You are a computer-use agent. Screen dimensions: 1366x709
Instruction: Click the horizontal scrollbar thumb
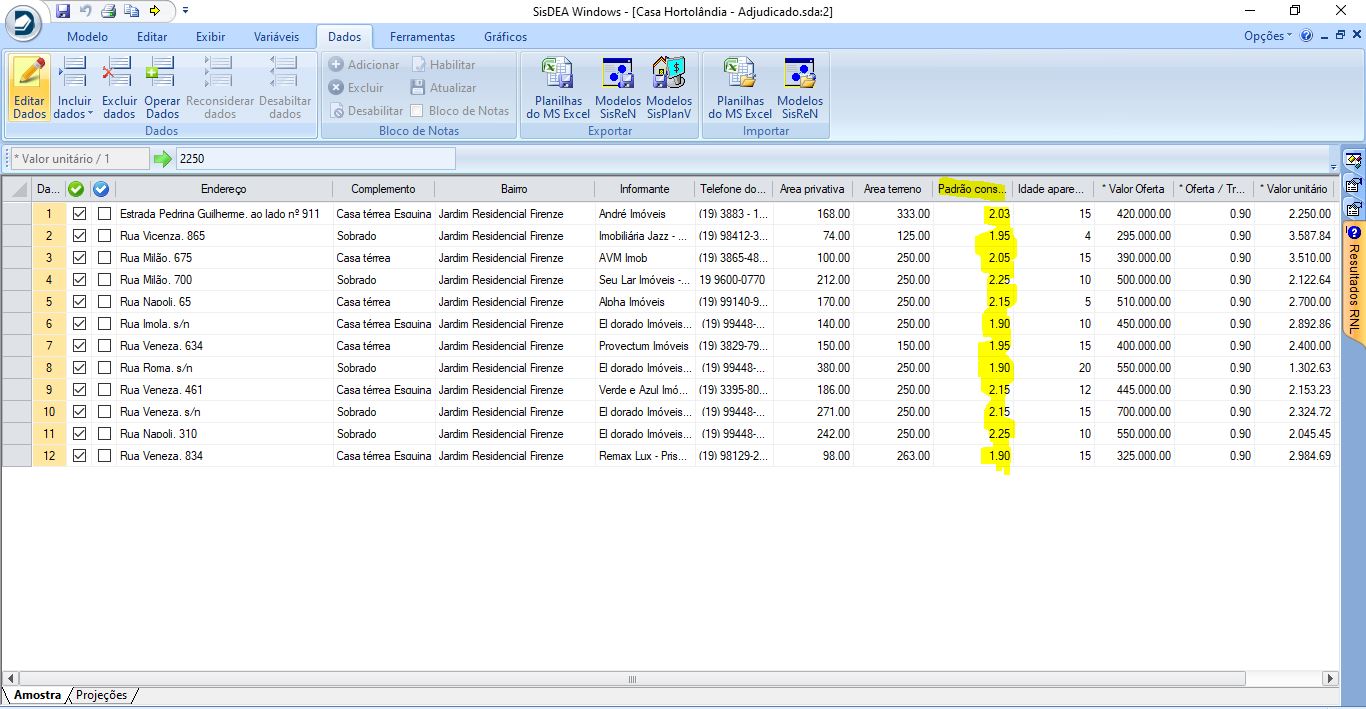[631, 679]
